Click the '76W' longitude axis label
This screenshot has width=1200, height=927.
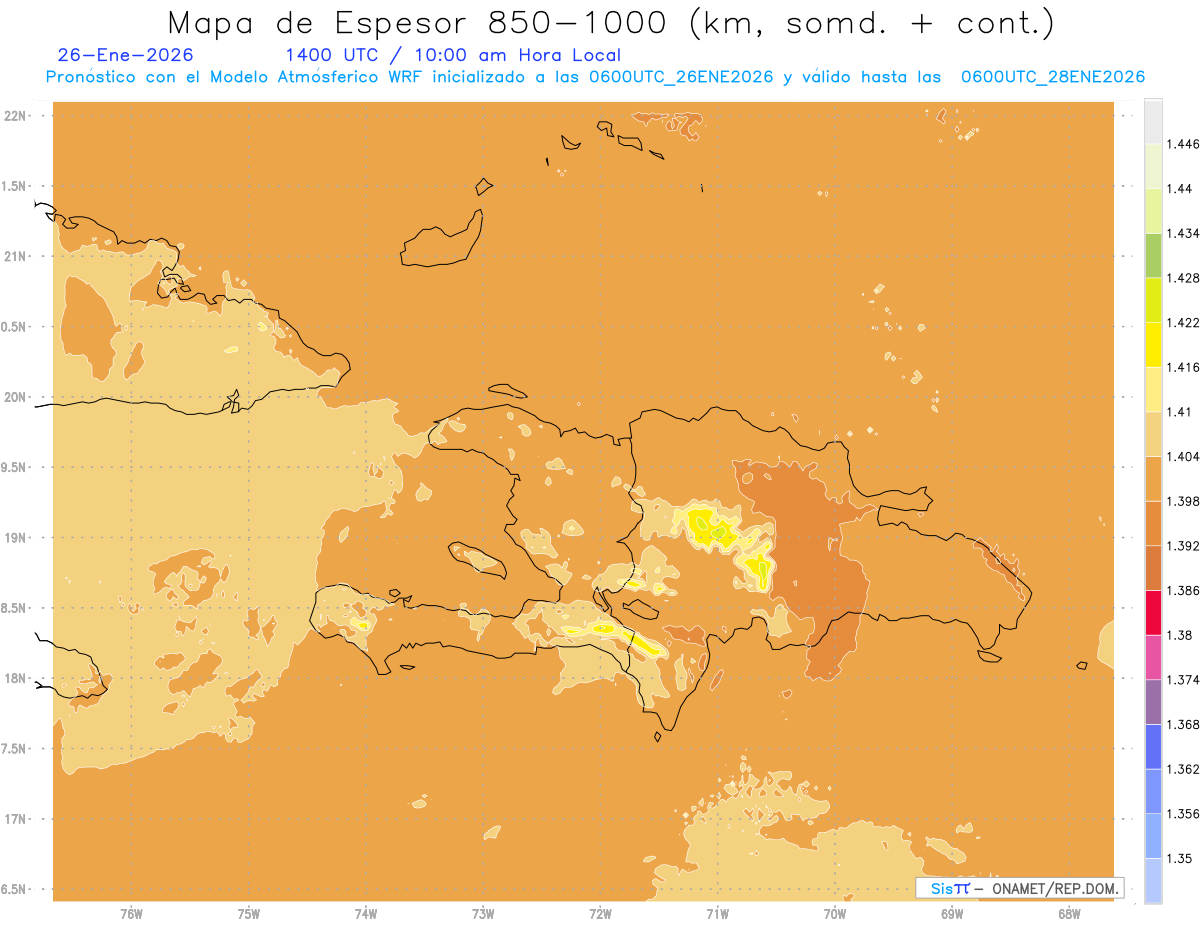131,914
